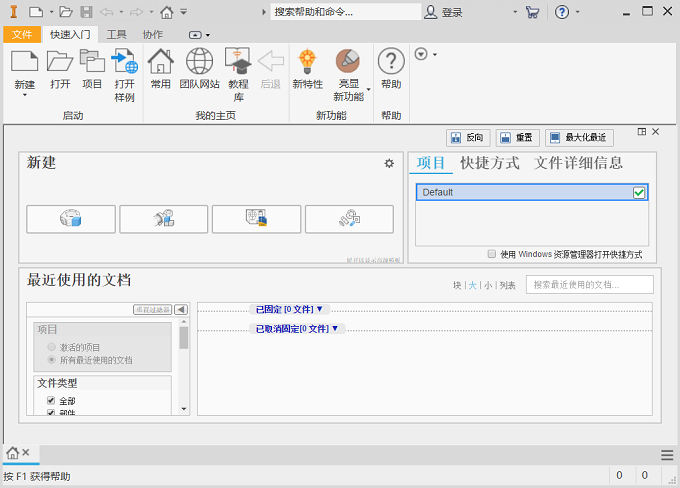The height and width of the screenshot is (488, 680).
Task: Click the dock window icon next to the panel close button
Action: (x=642, y=131)
